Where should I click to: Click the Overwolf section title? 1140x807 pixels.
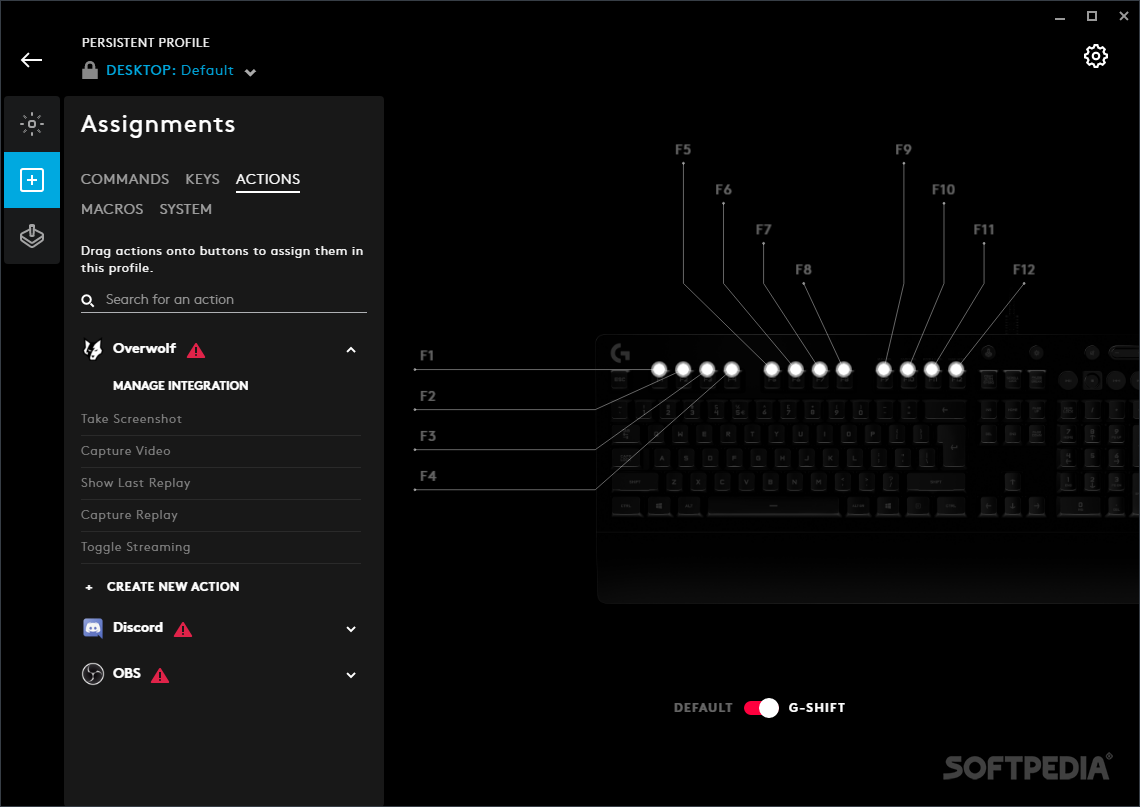coord(144,348)
